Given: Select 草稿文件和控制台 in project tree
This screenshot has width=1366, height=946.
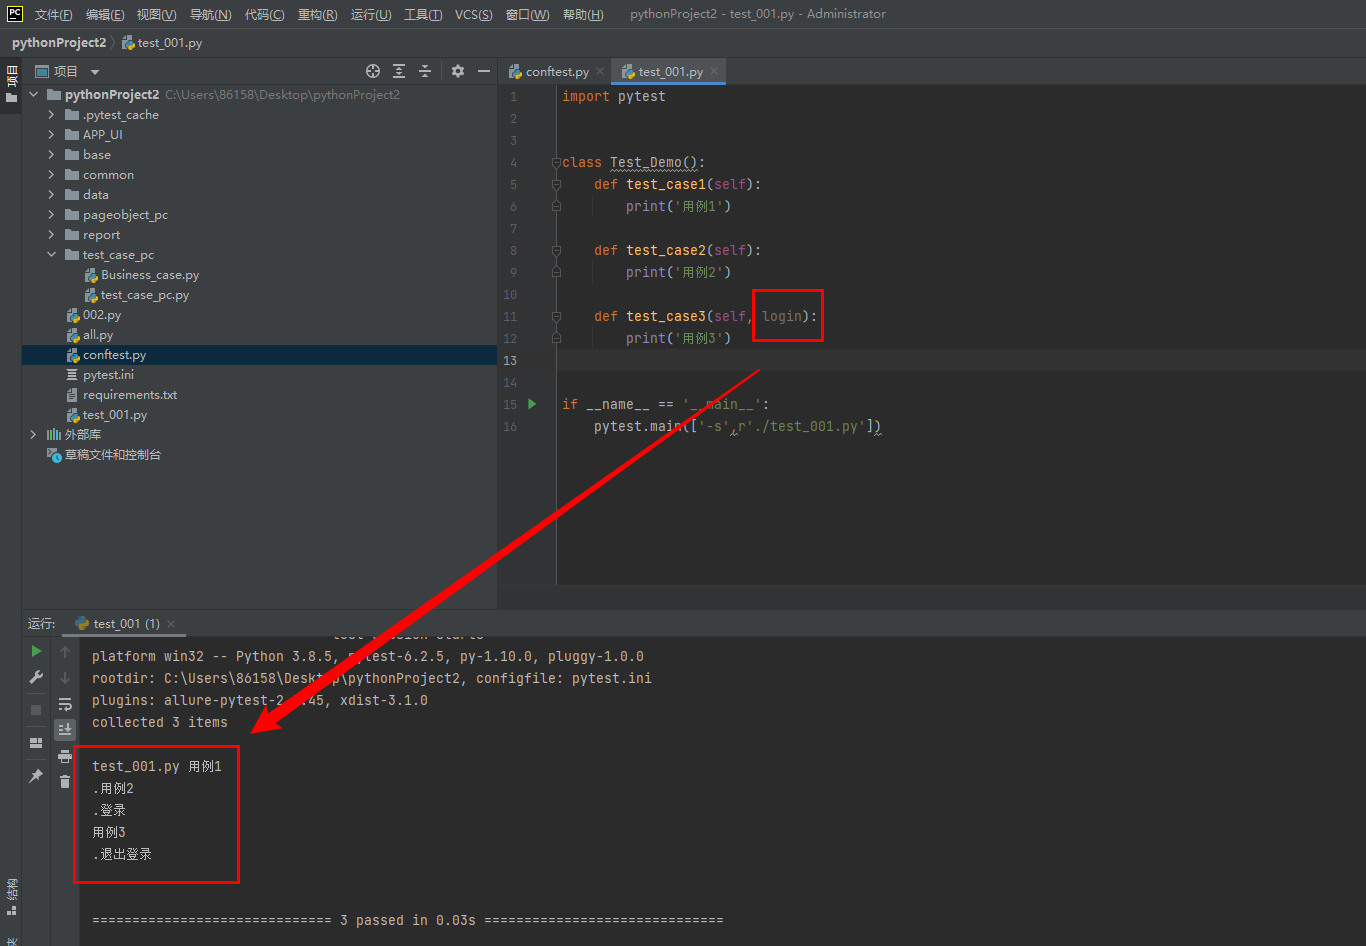Looking at the screenshot, I should pos(113,455).
